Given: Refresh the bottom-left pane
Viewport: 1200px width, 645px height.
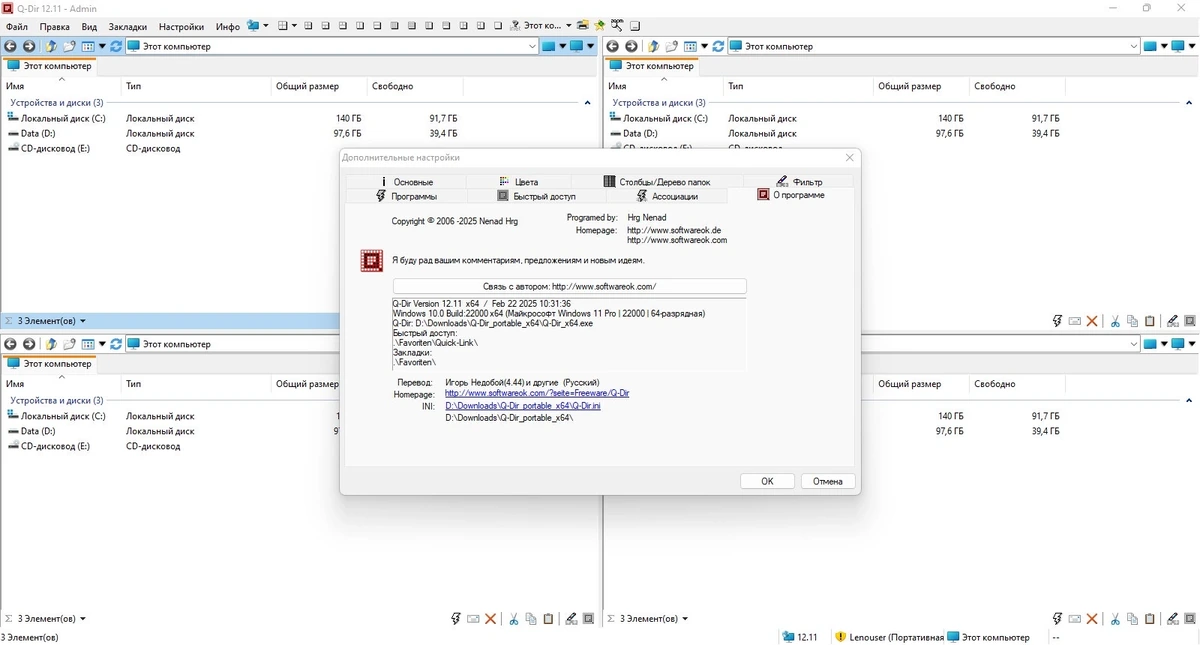Looking at the screenshot, I should [x=116, y=344].
